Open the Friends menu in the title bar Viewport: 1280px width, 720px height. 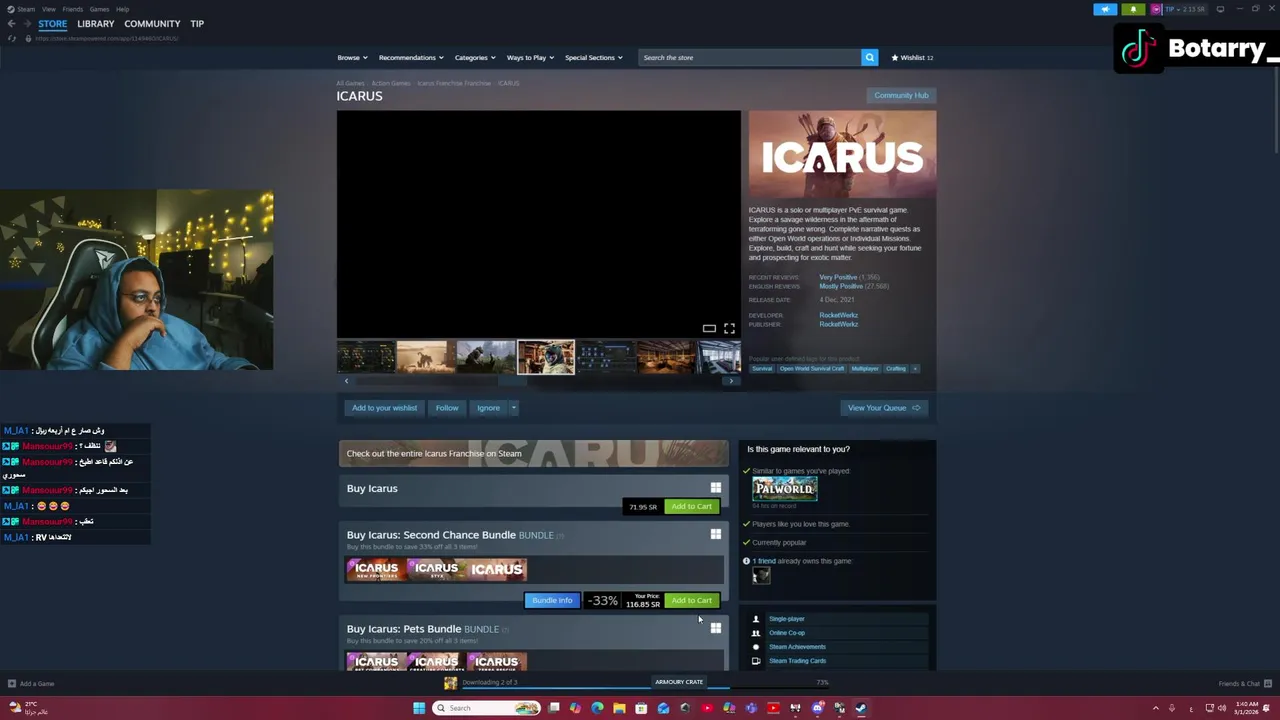click(72, 9)
